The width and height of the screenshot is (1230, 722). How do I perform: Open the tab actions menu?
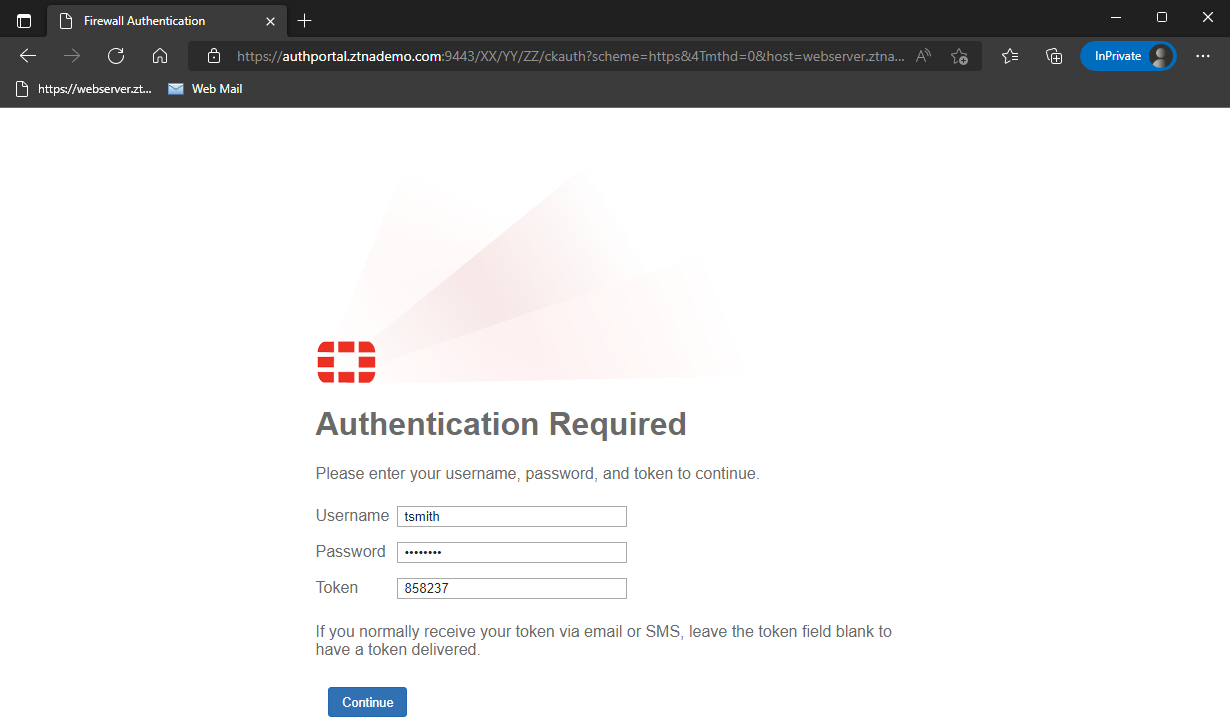click(x=24, y=20)
